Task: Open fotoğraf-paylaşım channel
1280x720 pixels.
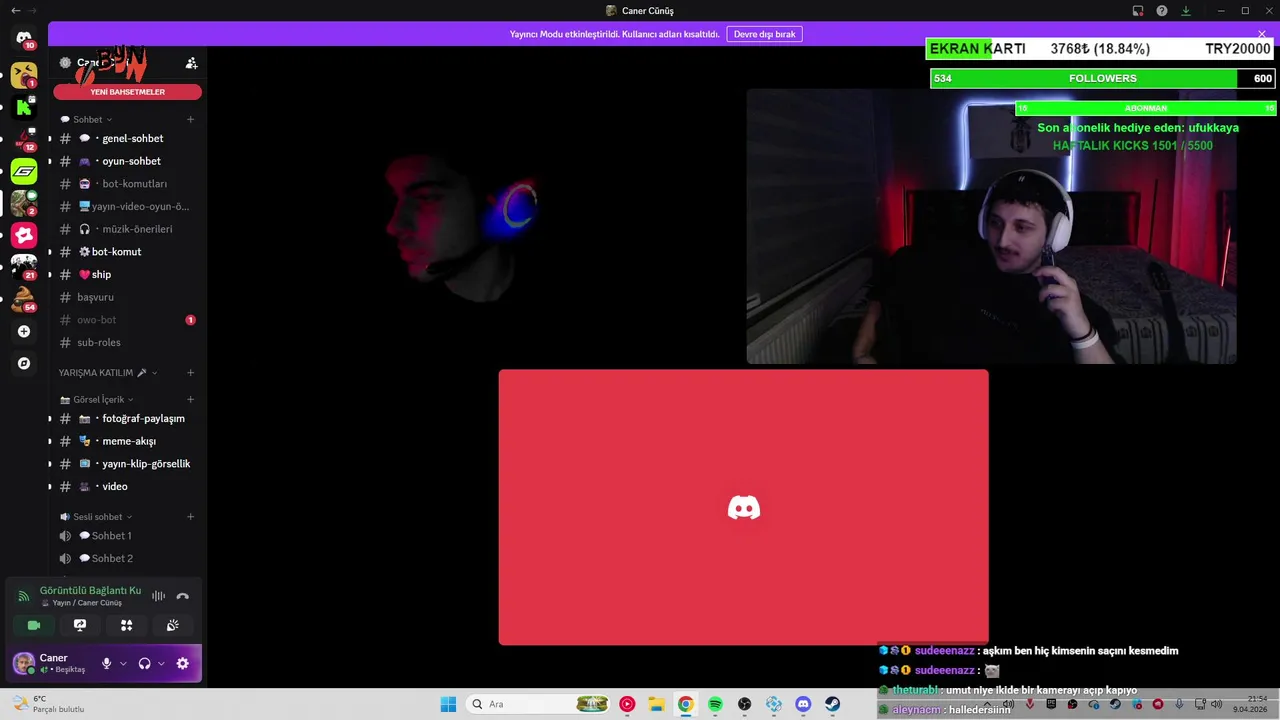Action: coord(128,419)
